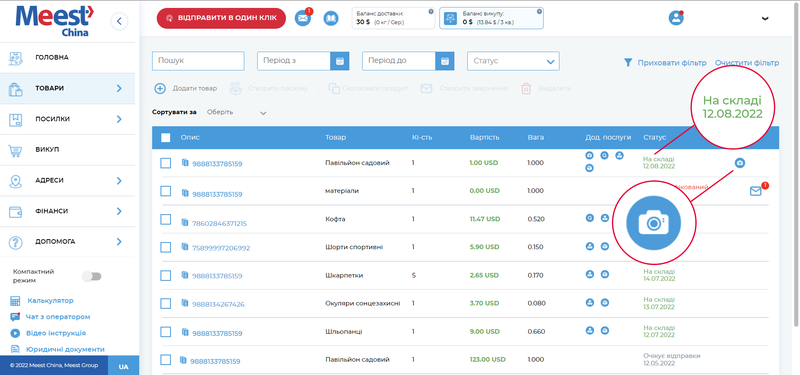Expand the Адреси sidebar chevron

coord(119,180)
